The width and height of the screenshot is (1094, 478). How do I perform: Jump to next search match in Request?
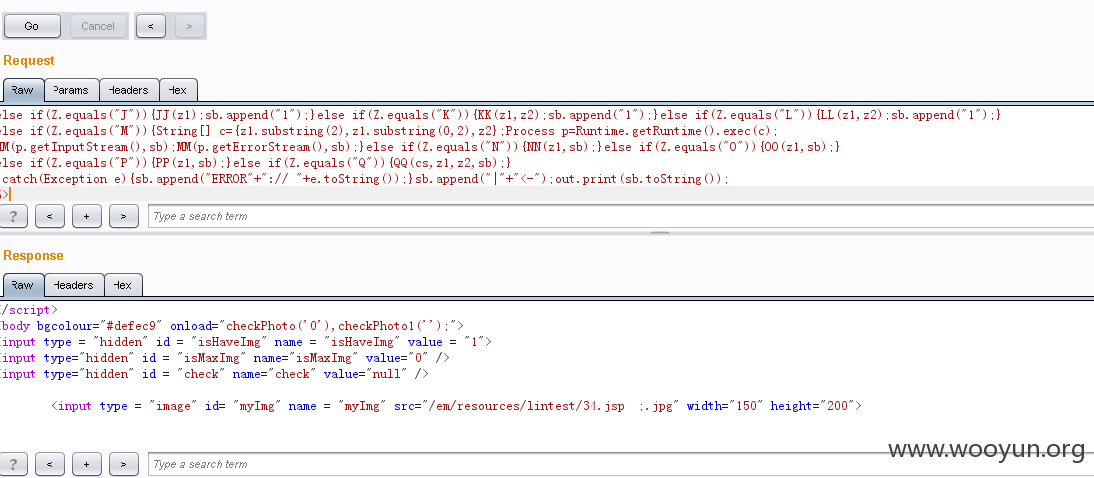pos(123,216)
